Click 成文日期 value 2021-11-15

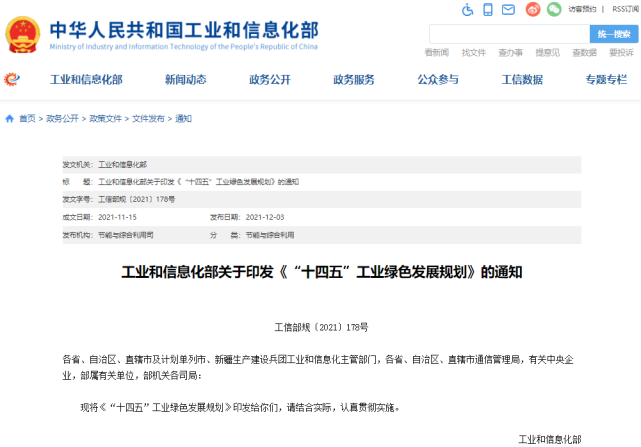117,217
